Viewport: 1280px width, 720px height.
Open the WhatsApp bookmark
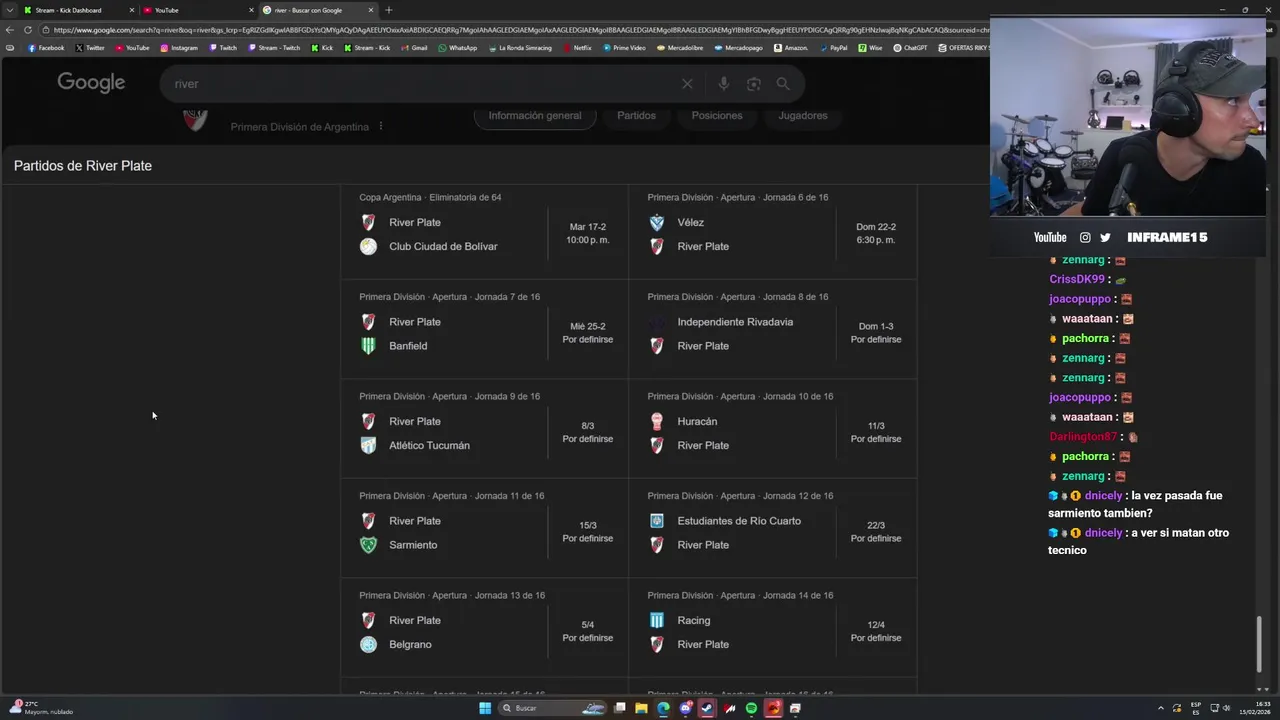pos(458,48)
